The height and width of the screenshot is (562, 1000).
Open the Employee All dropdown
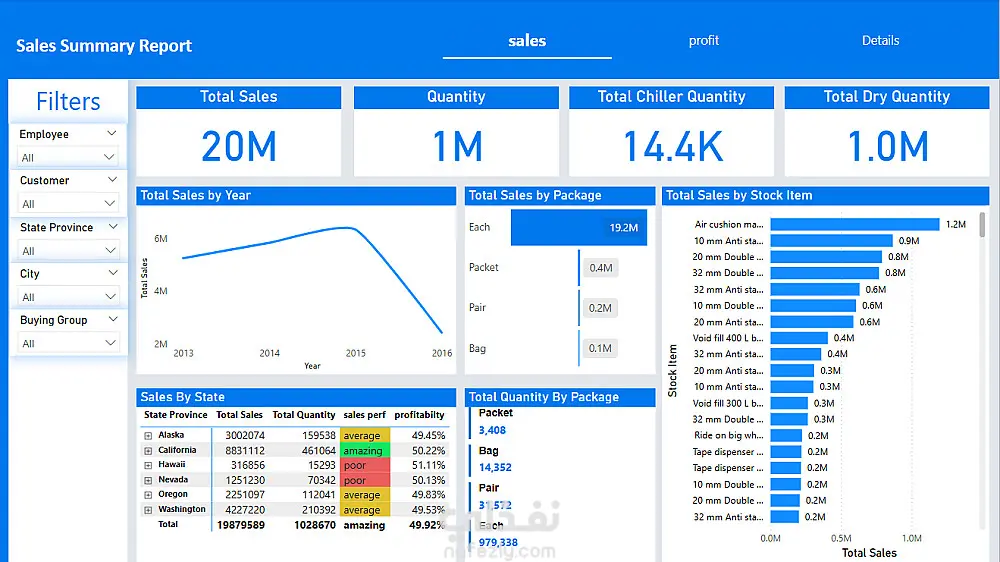click(68, 157)
